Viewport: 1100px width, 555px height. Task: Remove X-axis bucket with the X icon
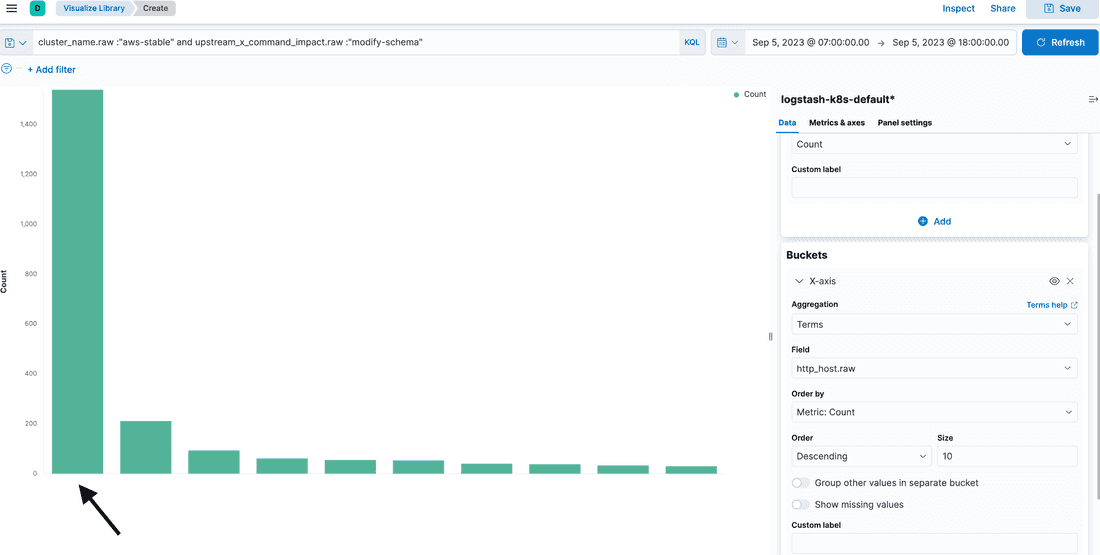click(x=1070, y=282)
